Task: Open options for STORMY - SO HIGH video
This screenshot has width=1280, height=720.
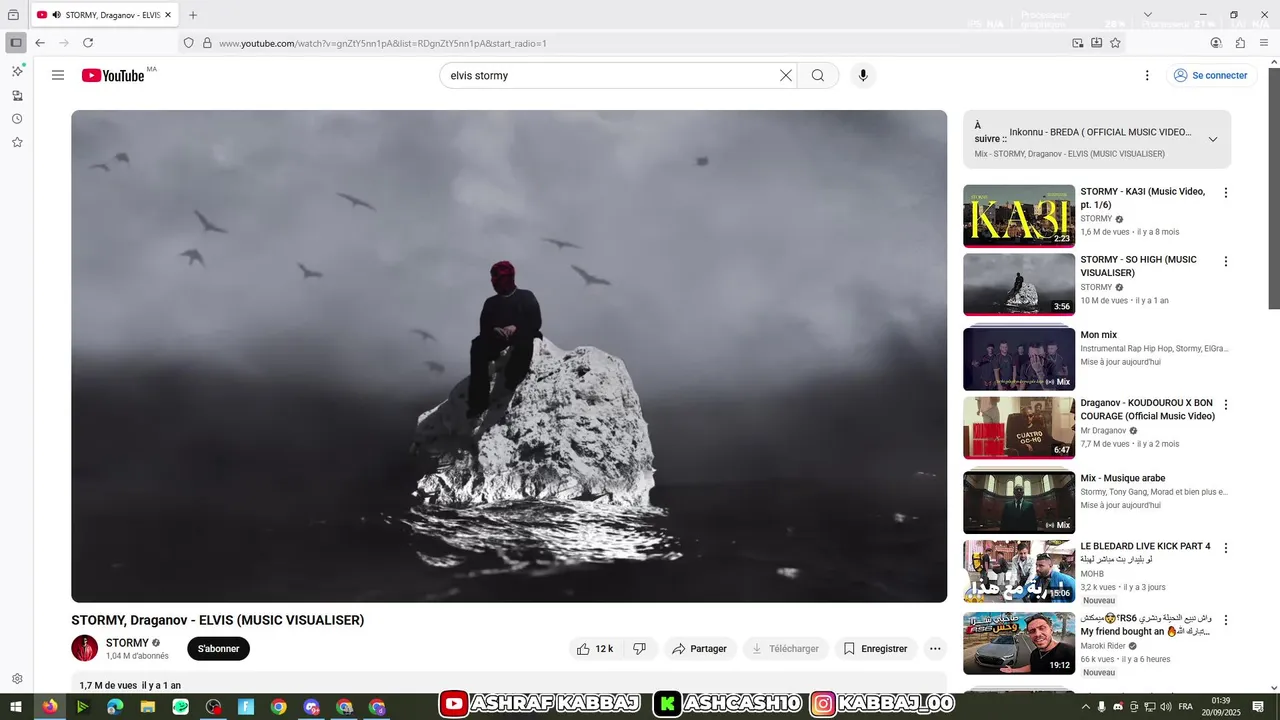Action: [1226, 261]
